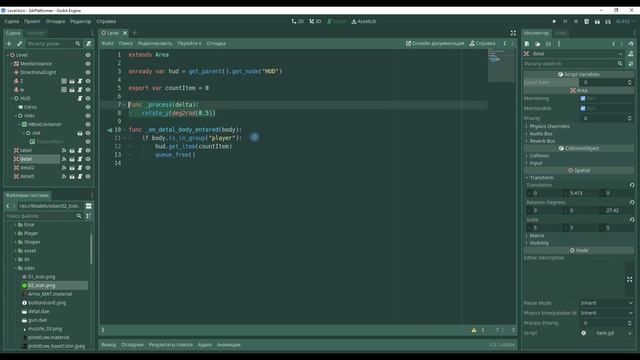Image resolution: width=640 pixels, height=360 pixels.
Task: Switch to Импорт tab in Scene dock
Action: click(x=36, y=33)
